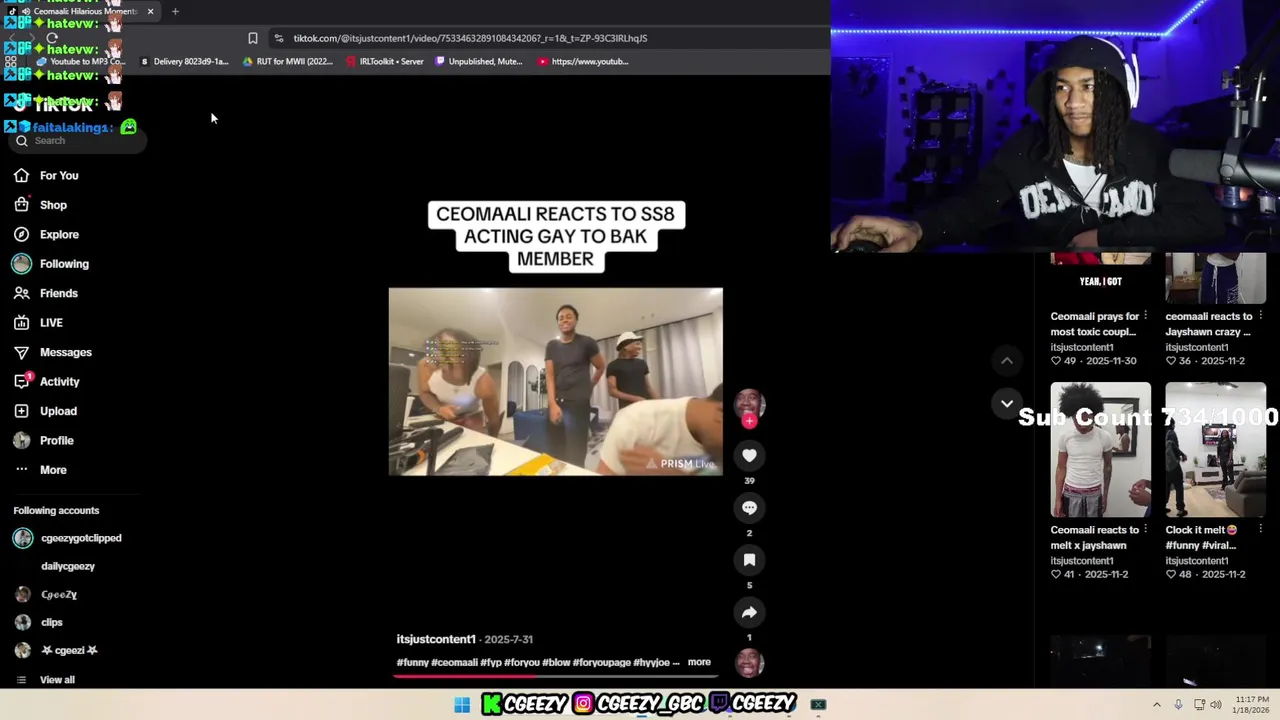This screenshot has width=1280, height=720.
Task: Expand video caption with more
Action: tap(699, 662)
